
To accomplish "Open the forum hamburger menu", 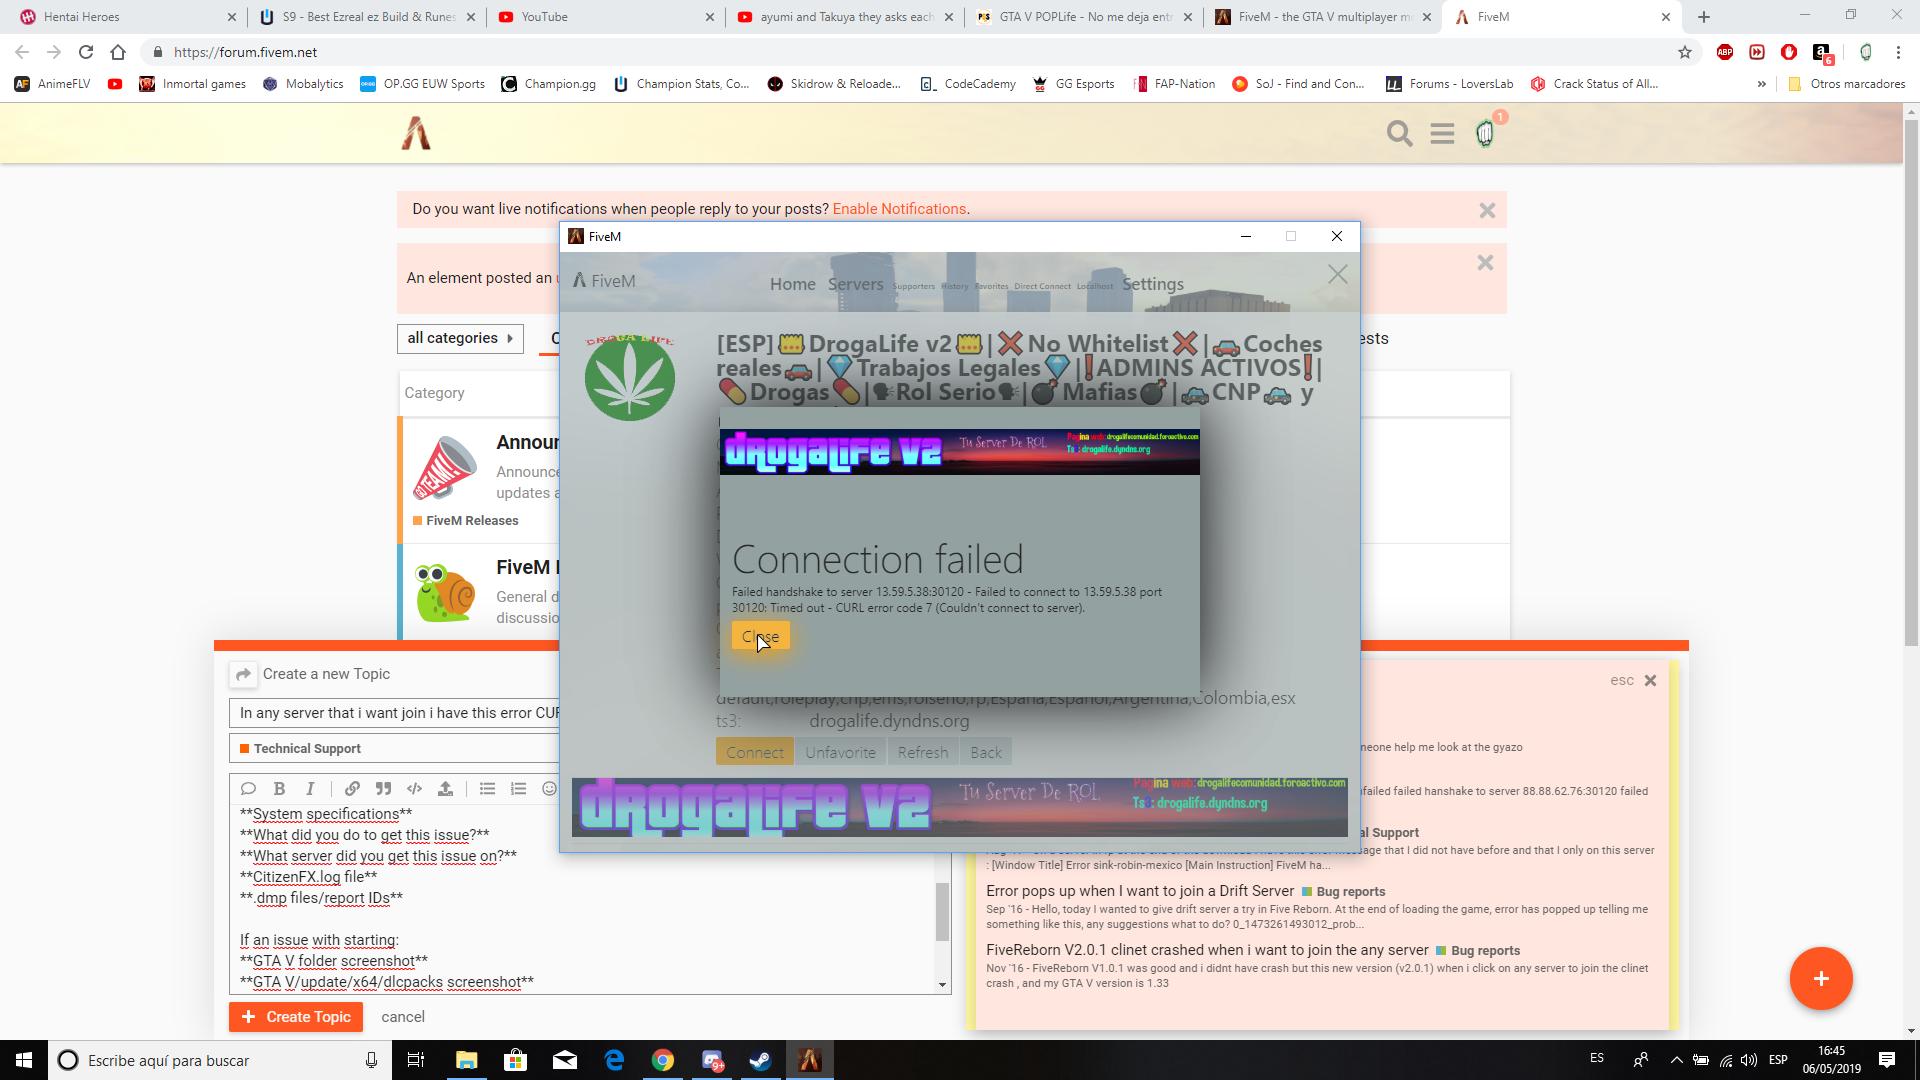I will 1442,133.
